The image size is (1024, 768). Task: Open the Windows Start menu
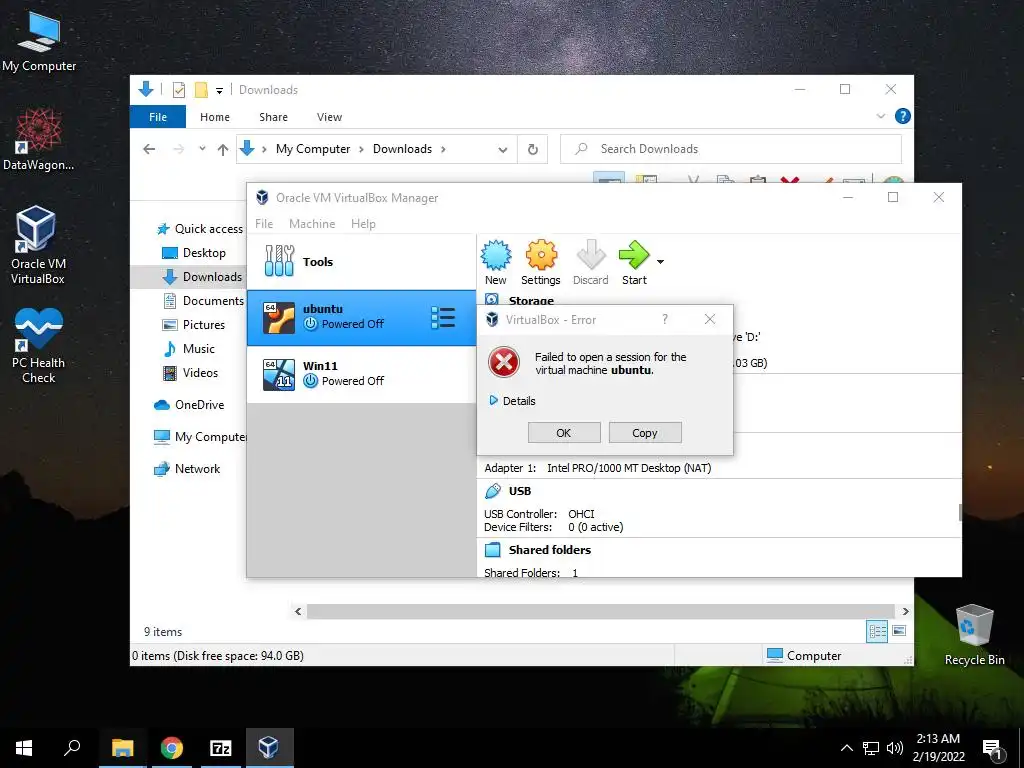[x=24, y=748]
